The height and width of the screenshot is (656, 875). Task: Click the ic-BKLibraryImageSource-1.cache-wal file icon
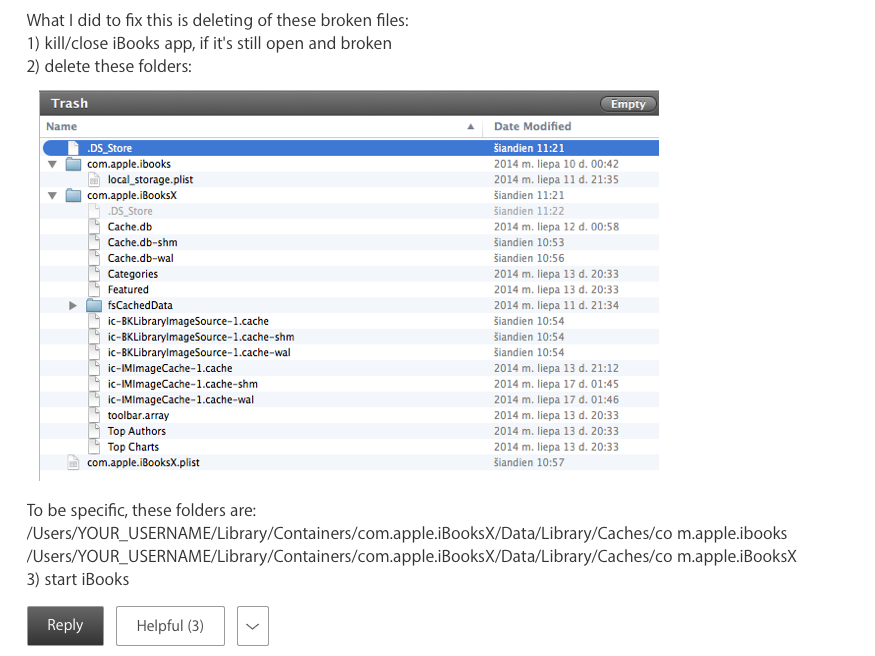(x=94, y=353)
